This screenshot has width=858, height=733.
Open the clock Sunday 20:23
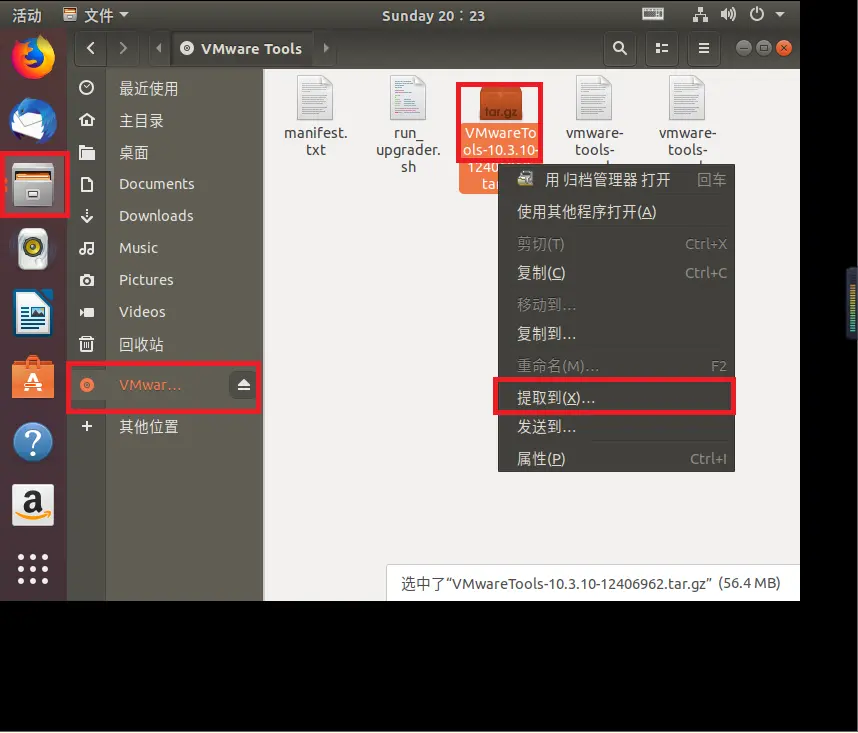point(433,15)
